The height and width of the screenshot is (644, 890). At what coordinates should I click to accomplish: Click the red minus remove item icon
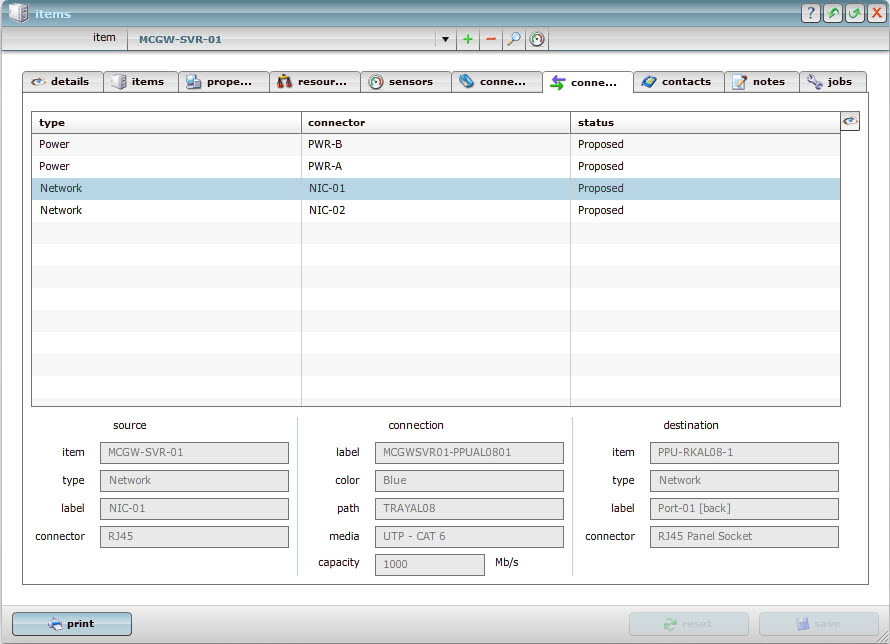click(x=490, y=40)
